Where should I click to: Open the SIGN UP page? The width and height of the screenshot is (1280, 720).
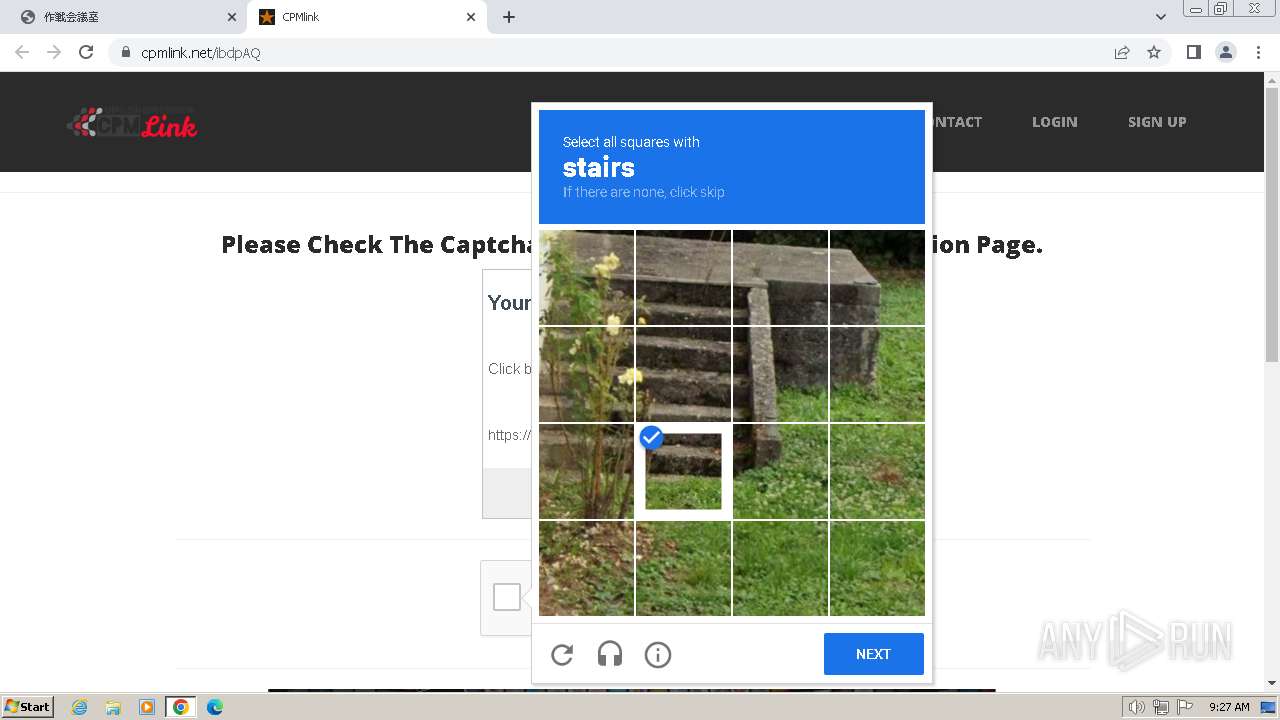(x=1157, y=122)
